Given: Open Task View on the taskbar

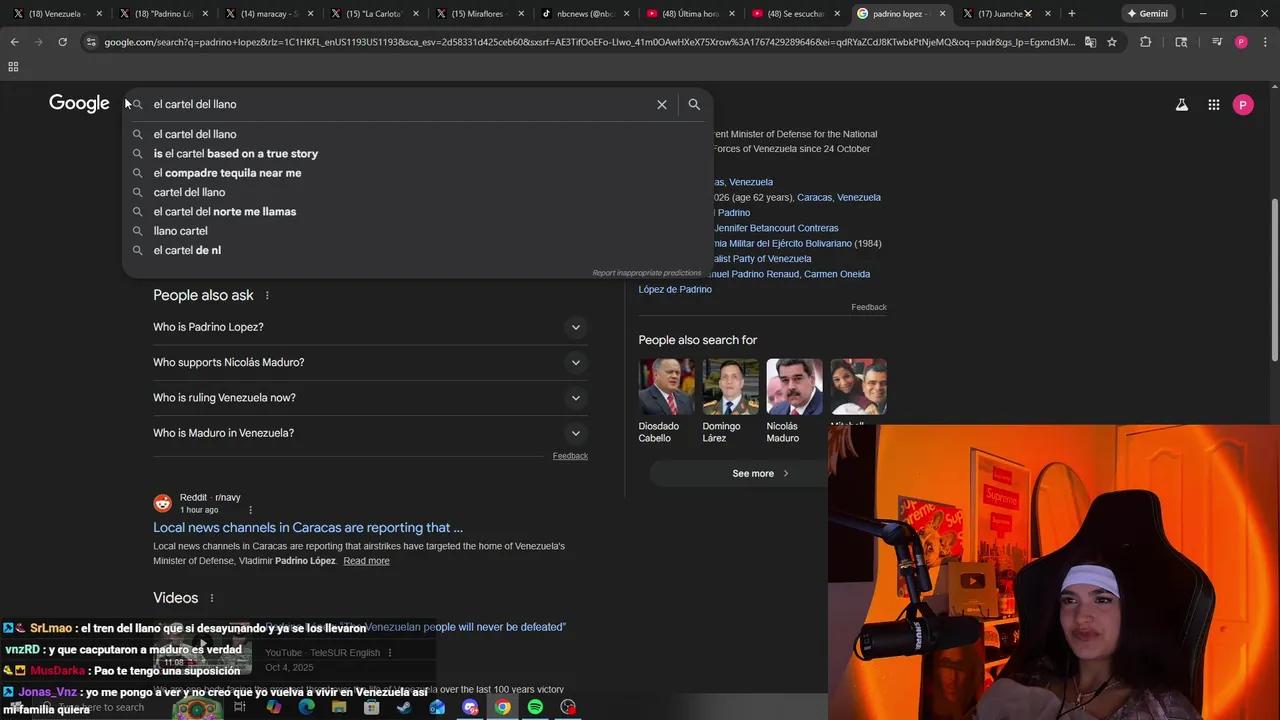Looking at the screenshot, I should 240,707.
